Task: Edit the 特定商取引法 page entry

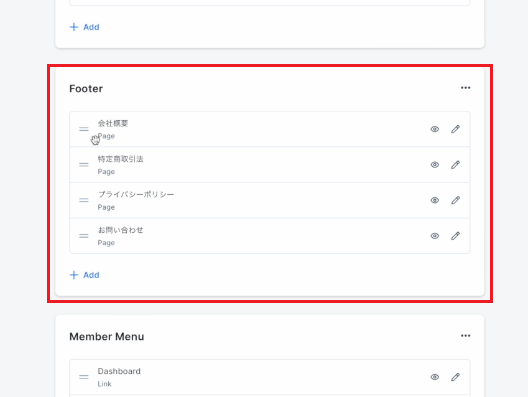Action: [x=455, y=165]
